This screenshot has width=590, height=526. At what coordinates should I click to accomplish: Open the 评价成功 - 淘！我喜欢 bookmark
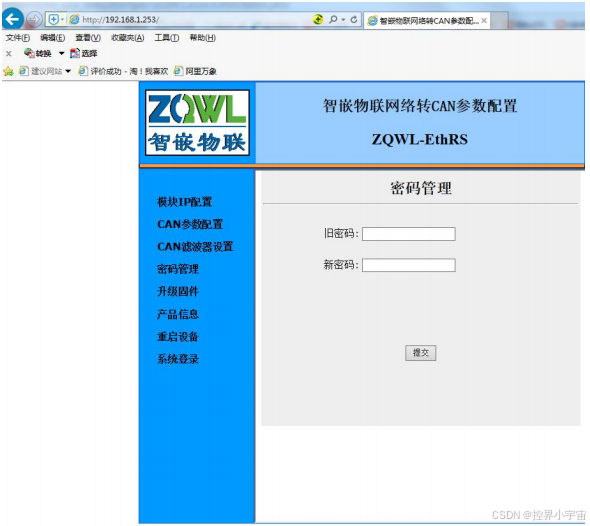[x=123, y=71]
